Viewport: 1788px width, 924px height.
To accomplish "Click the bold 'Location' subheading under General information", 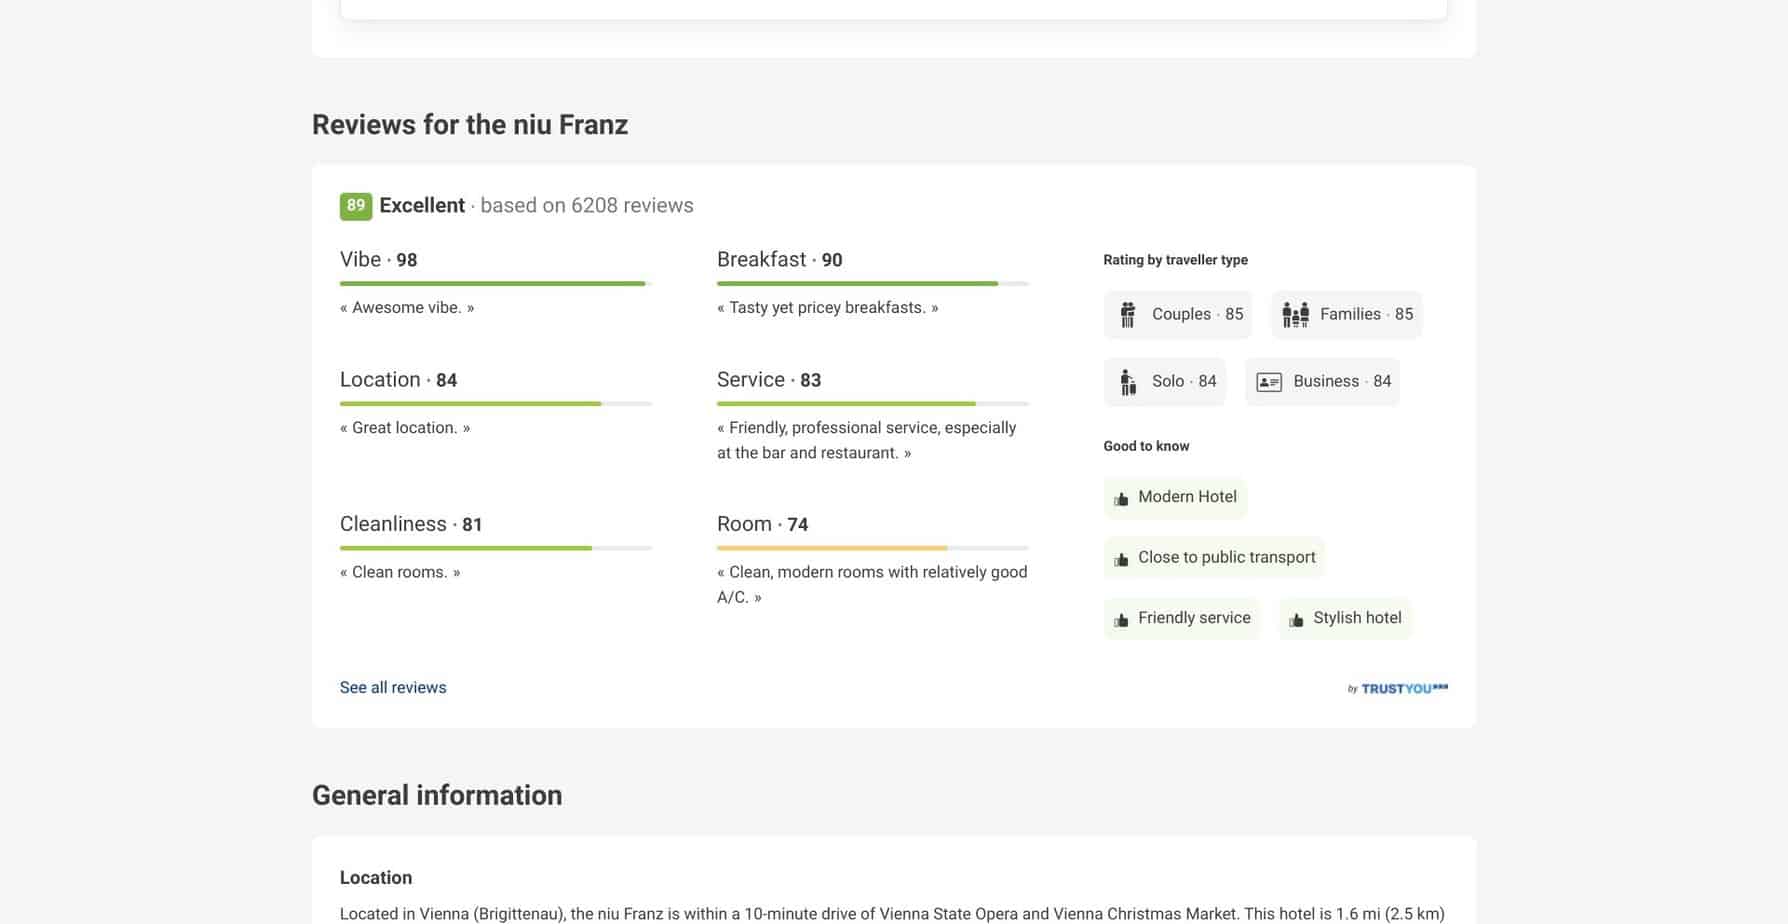I will pyautogui.click(x=376, y=878).
